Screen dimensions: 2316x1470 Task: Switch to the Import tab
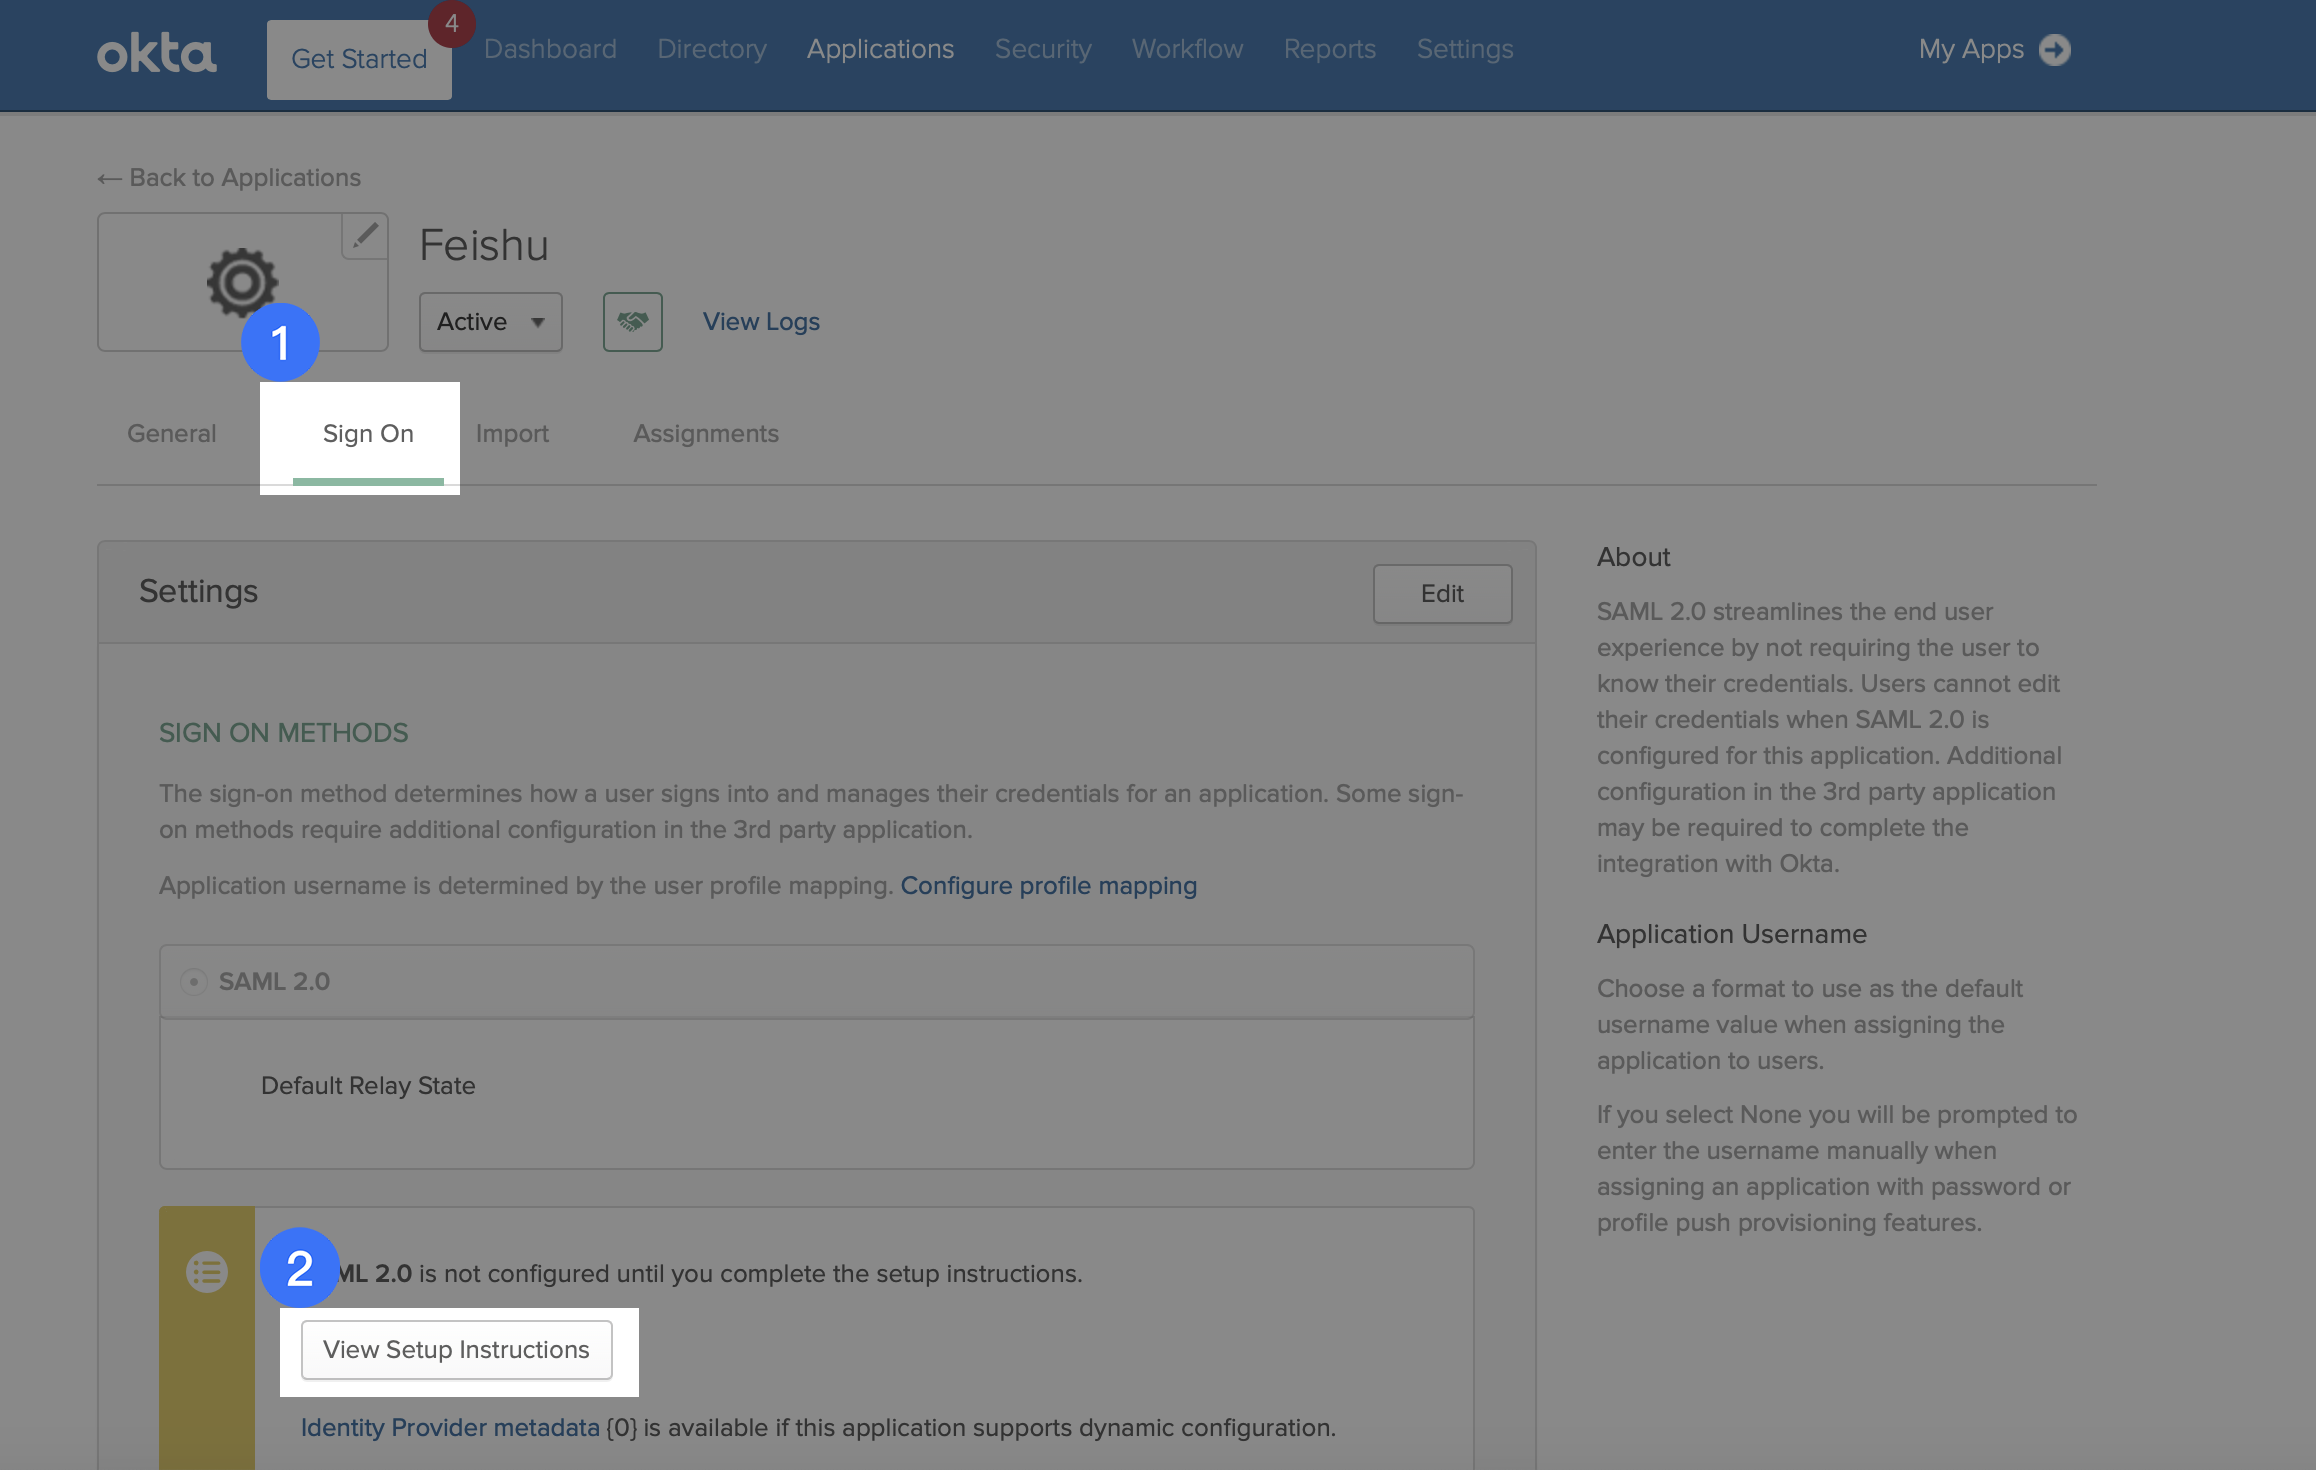coord(512,434)
